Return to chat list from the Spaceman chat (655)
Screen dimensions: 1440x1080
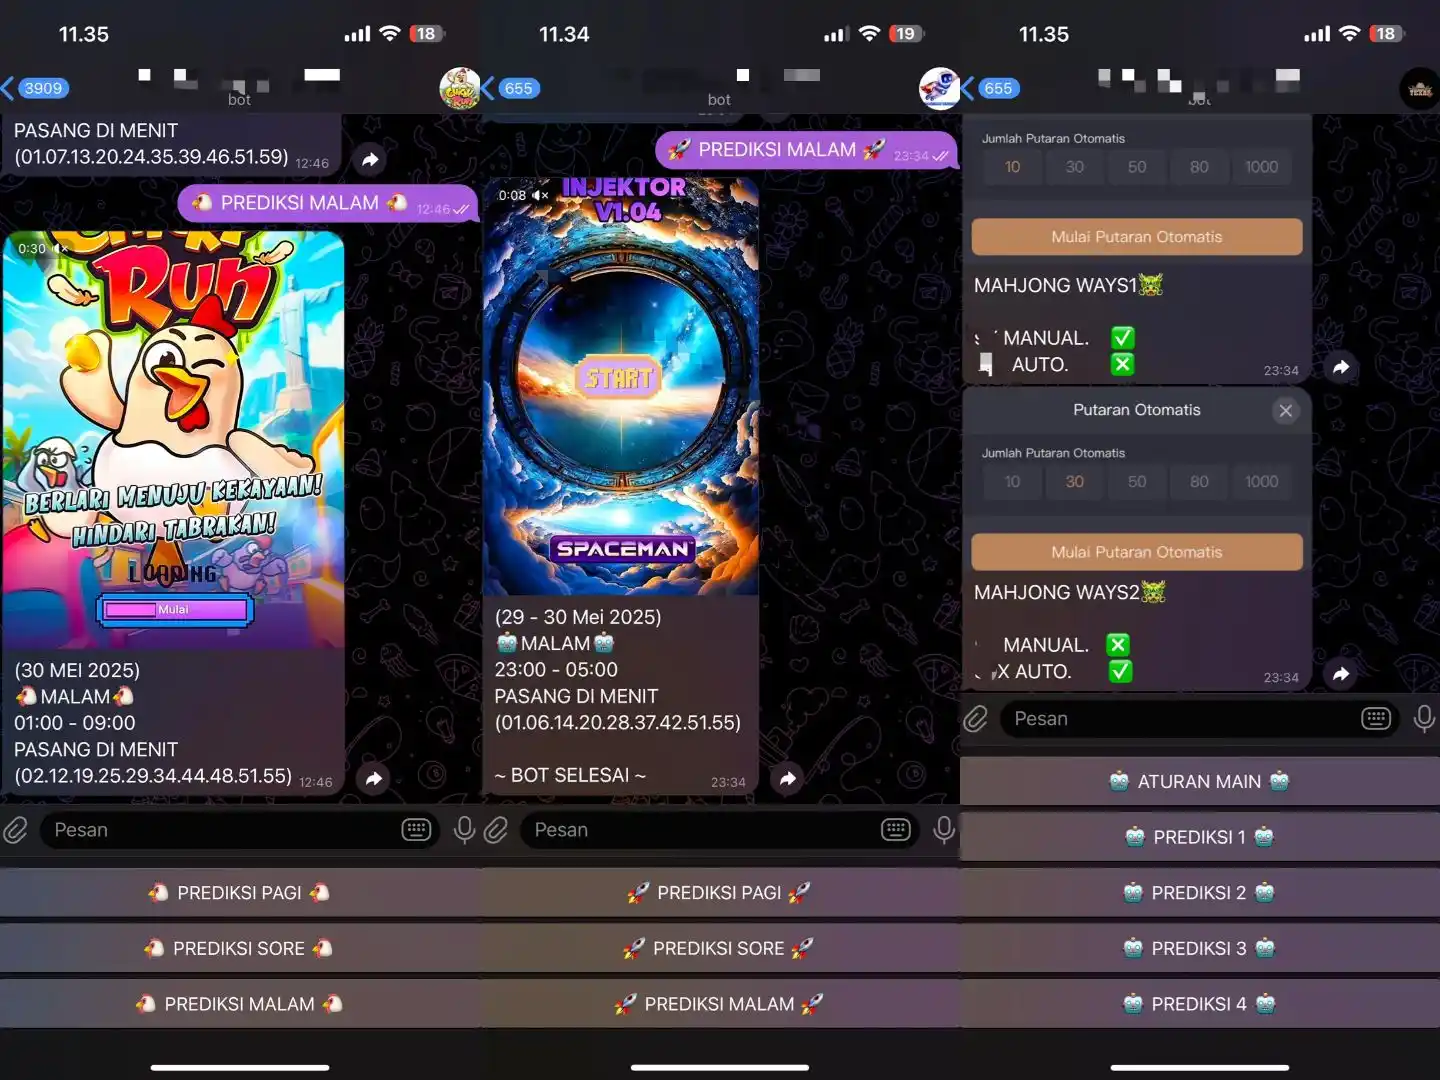[x=511, y=88]
